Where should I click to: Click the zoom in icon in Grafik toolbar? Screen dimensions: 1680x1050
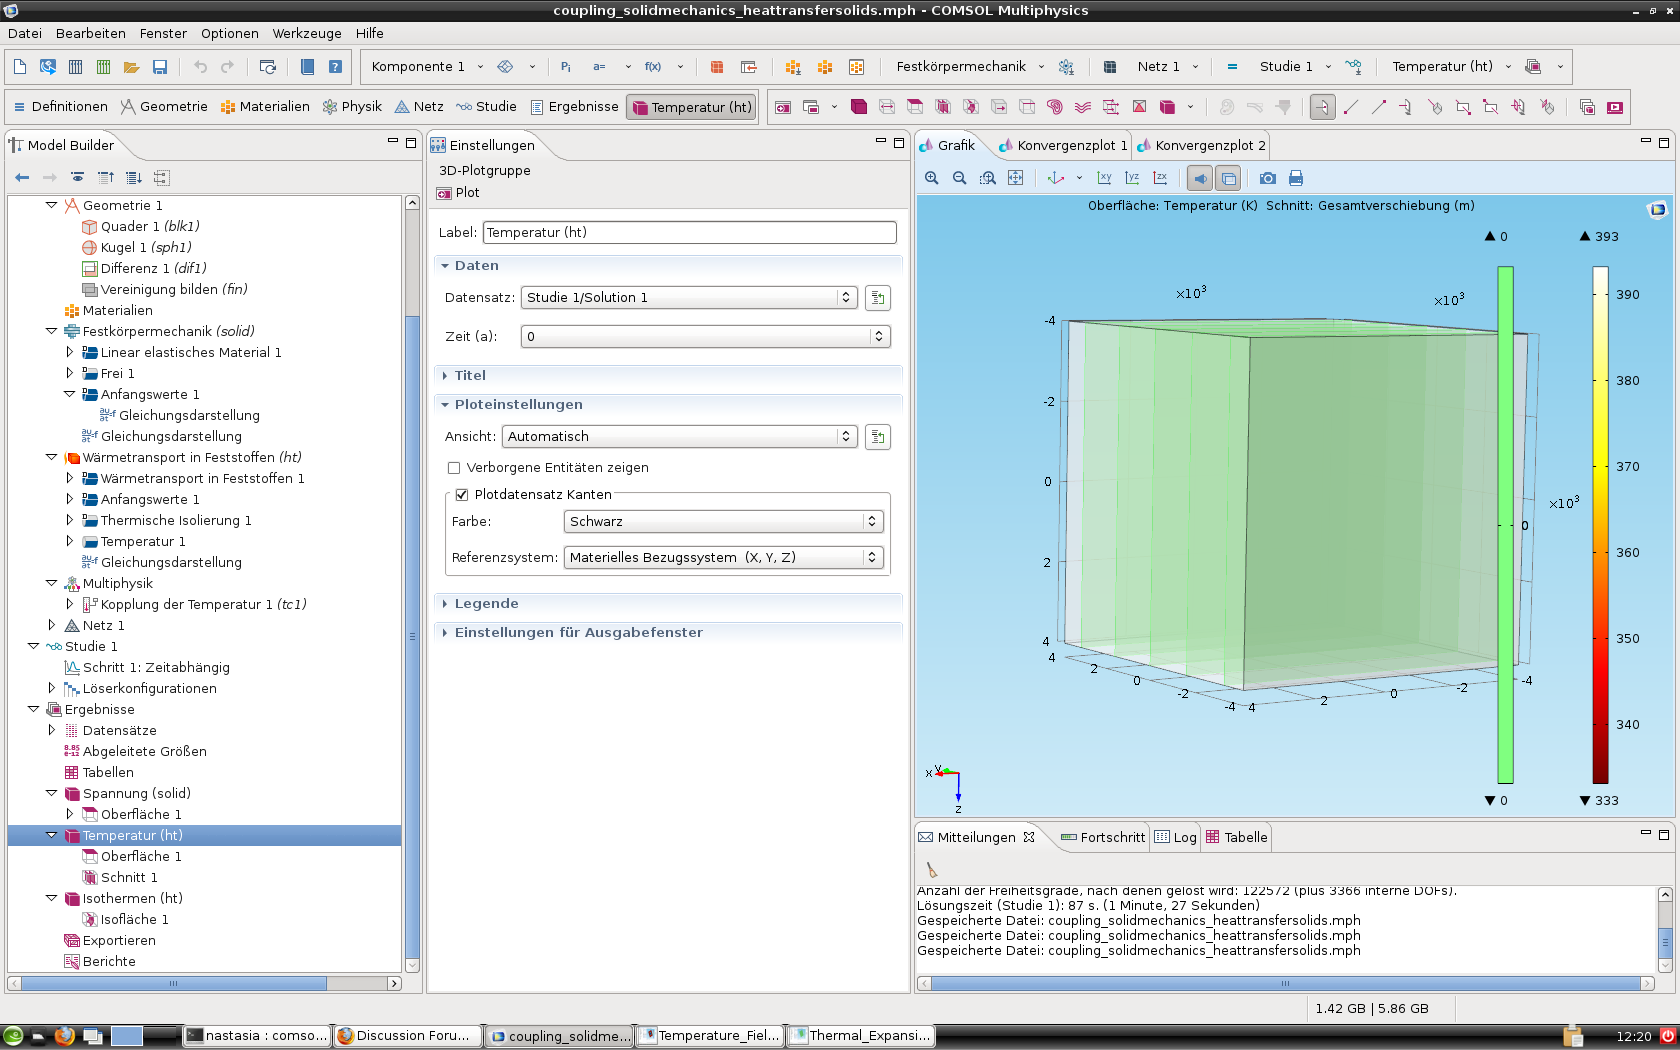931,178
